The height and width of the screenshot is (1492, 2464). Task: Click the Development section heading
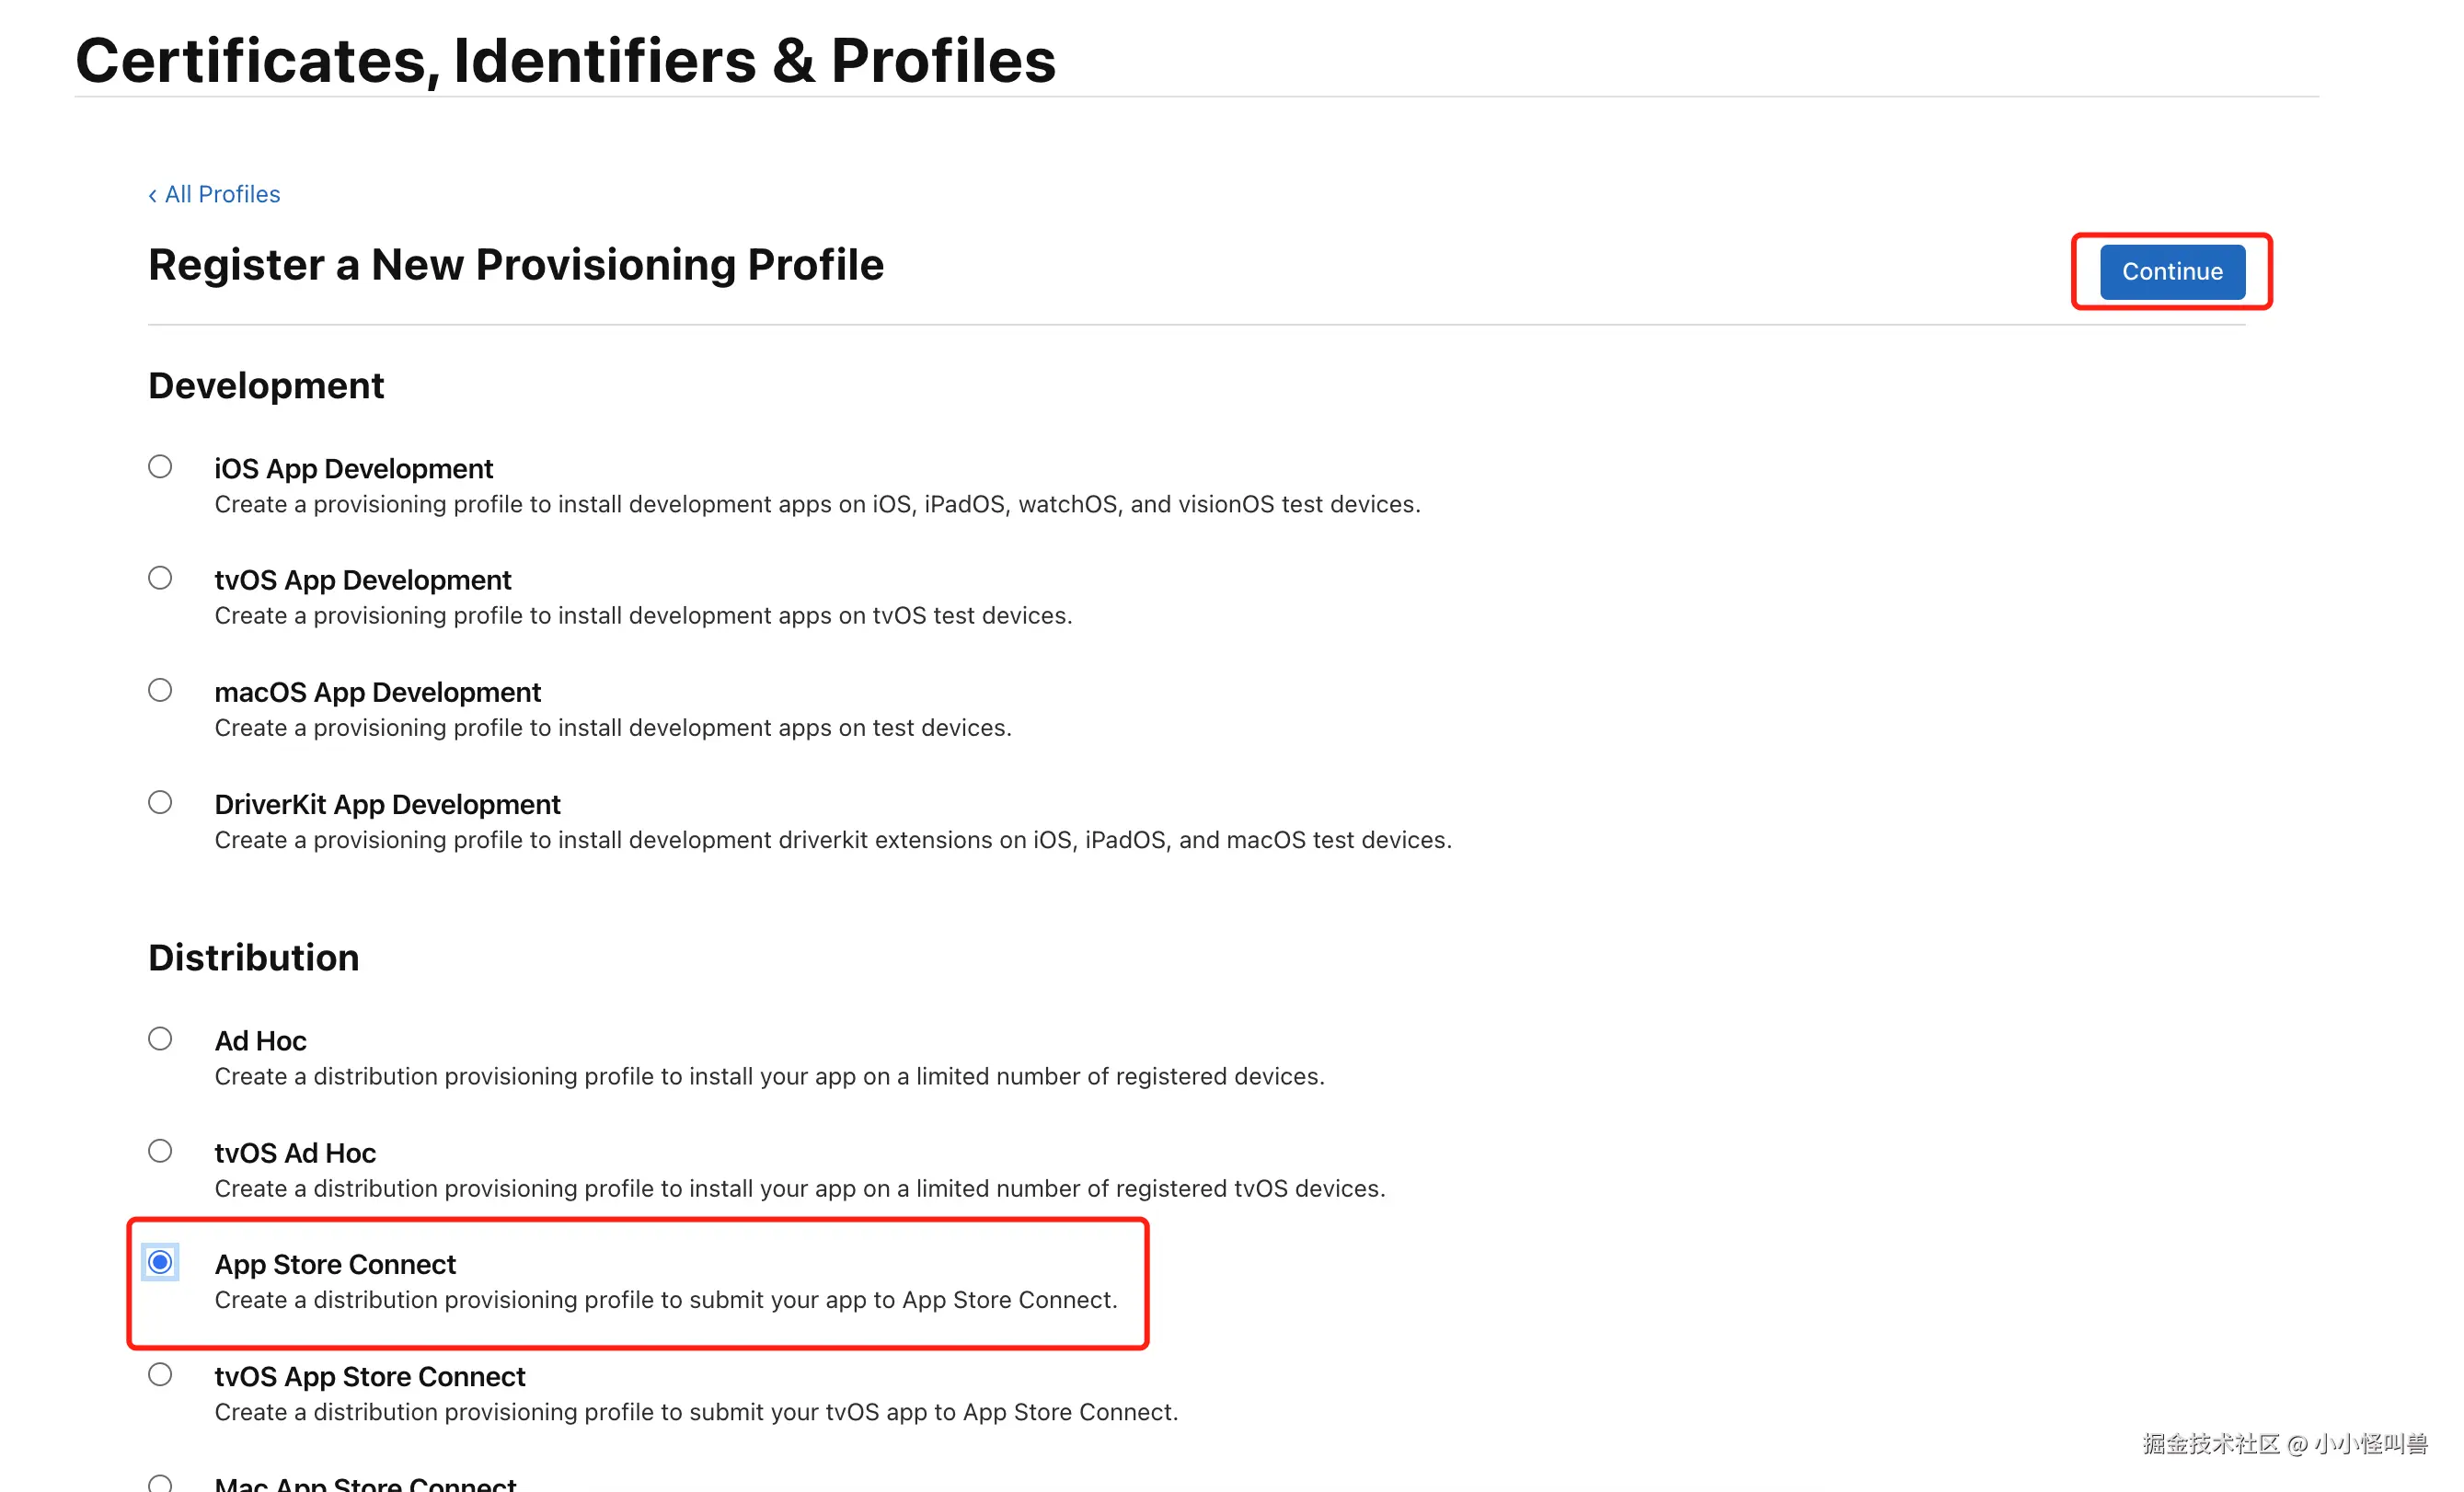[266, 386]
